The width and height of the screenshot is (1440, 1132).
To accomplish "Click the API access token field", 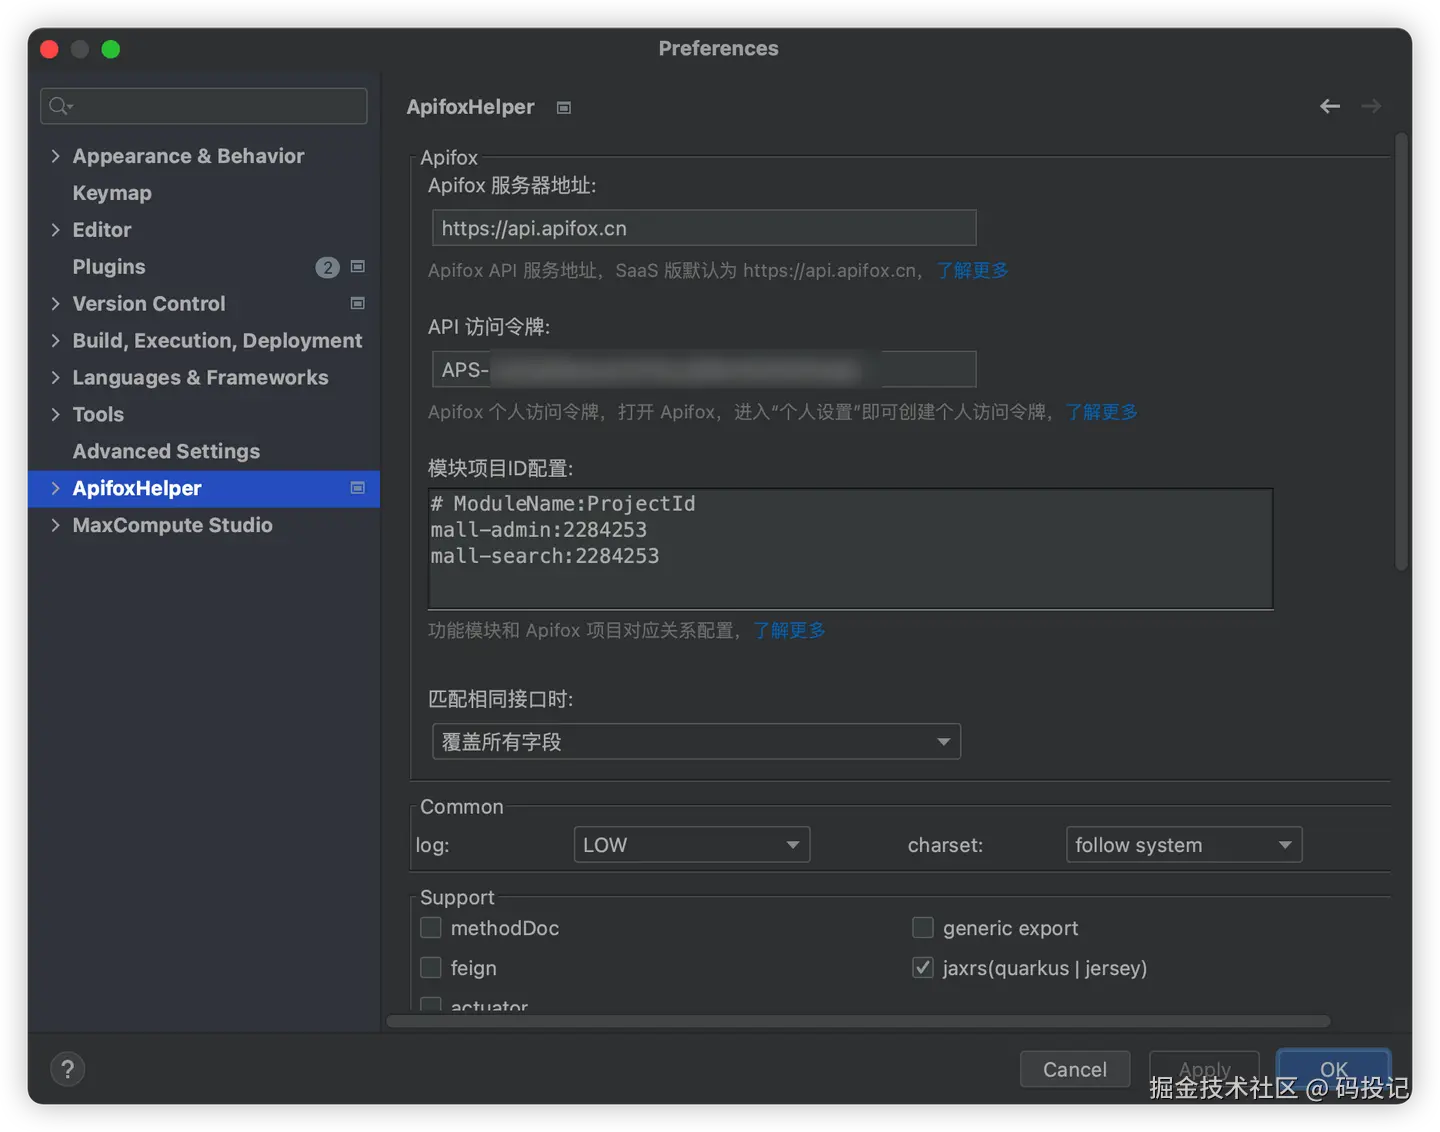I will 704,369.
